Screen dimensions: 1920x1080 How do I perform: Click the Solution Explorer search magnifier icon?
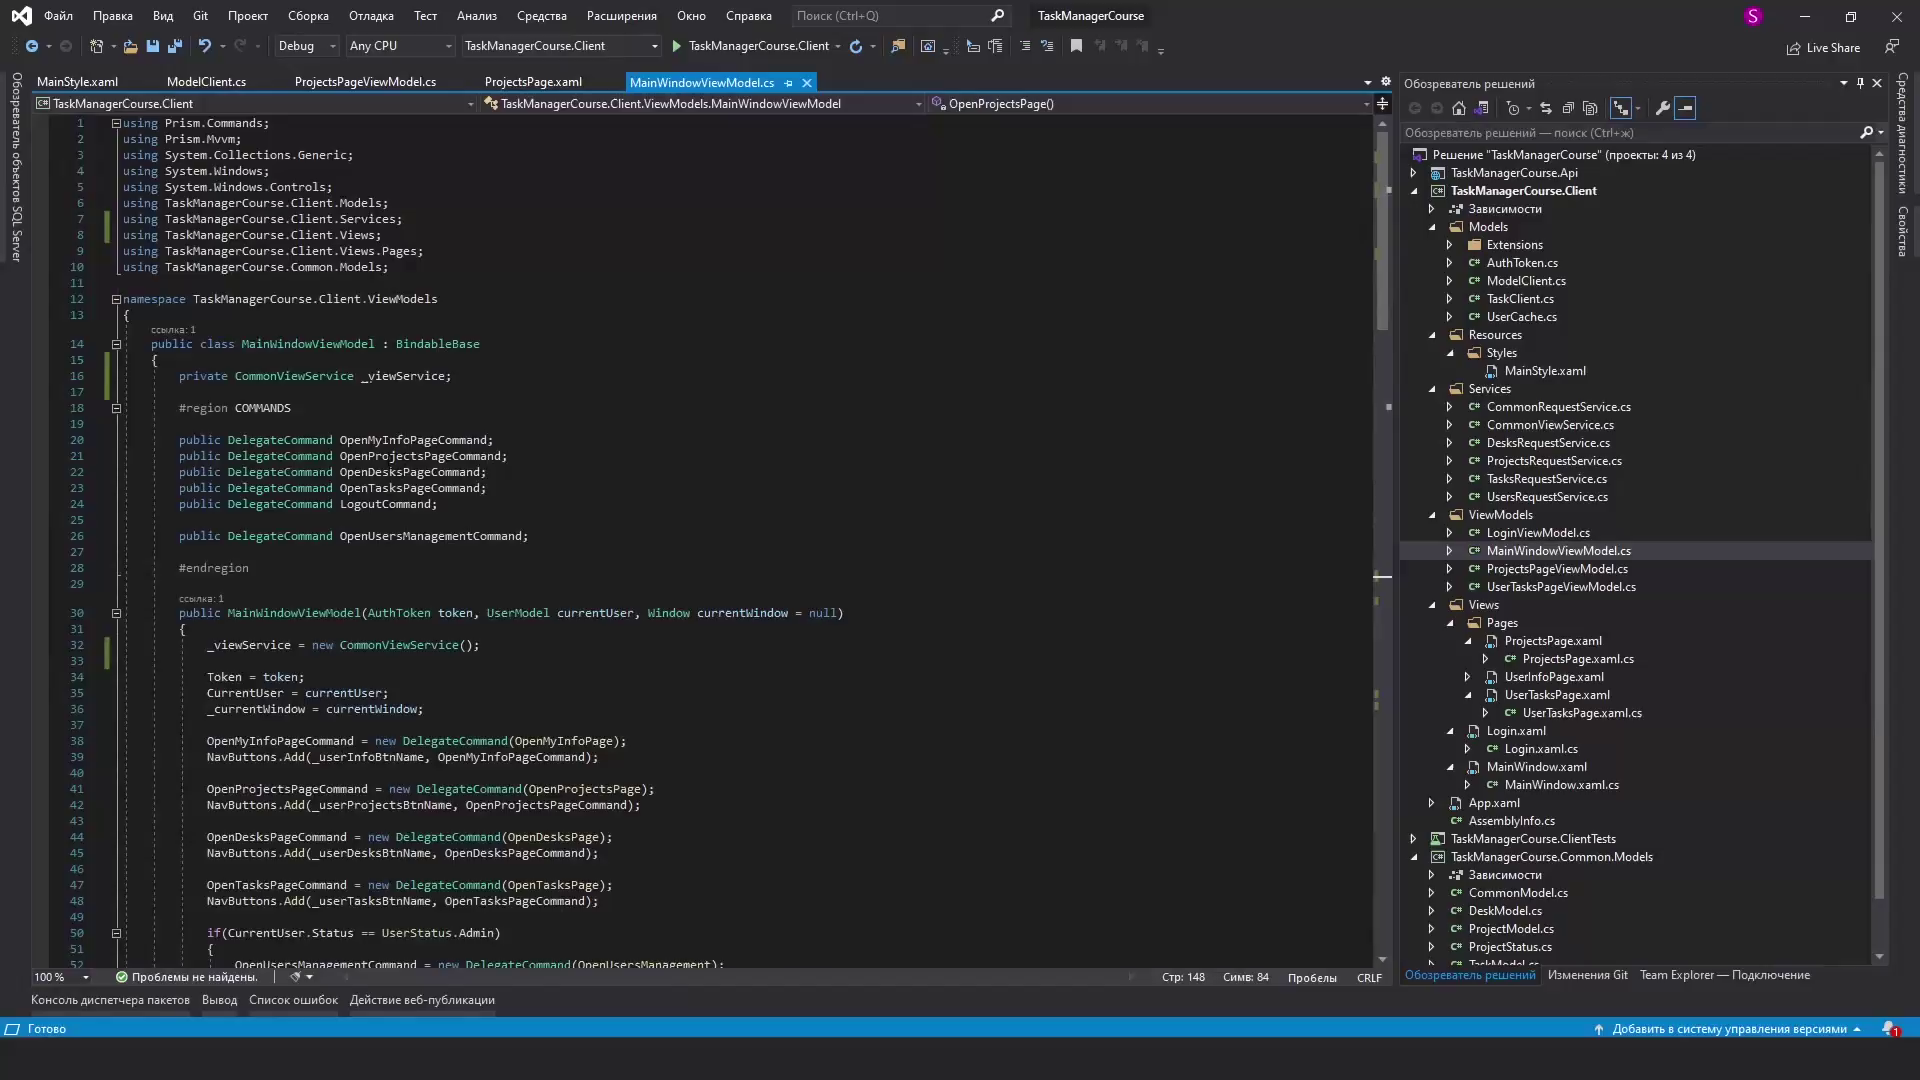(x=1866, y=133)
